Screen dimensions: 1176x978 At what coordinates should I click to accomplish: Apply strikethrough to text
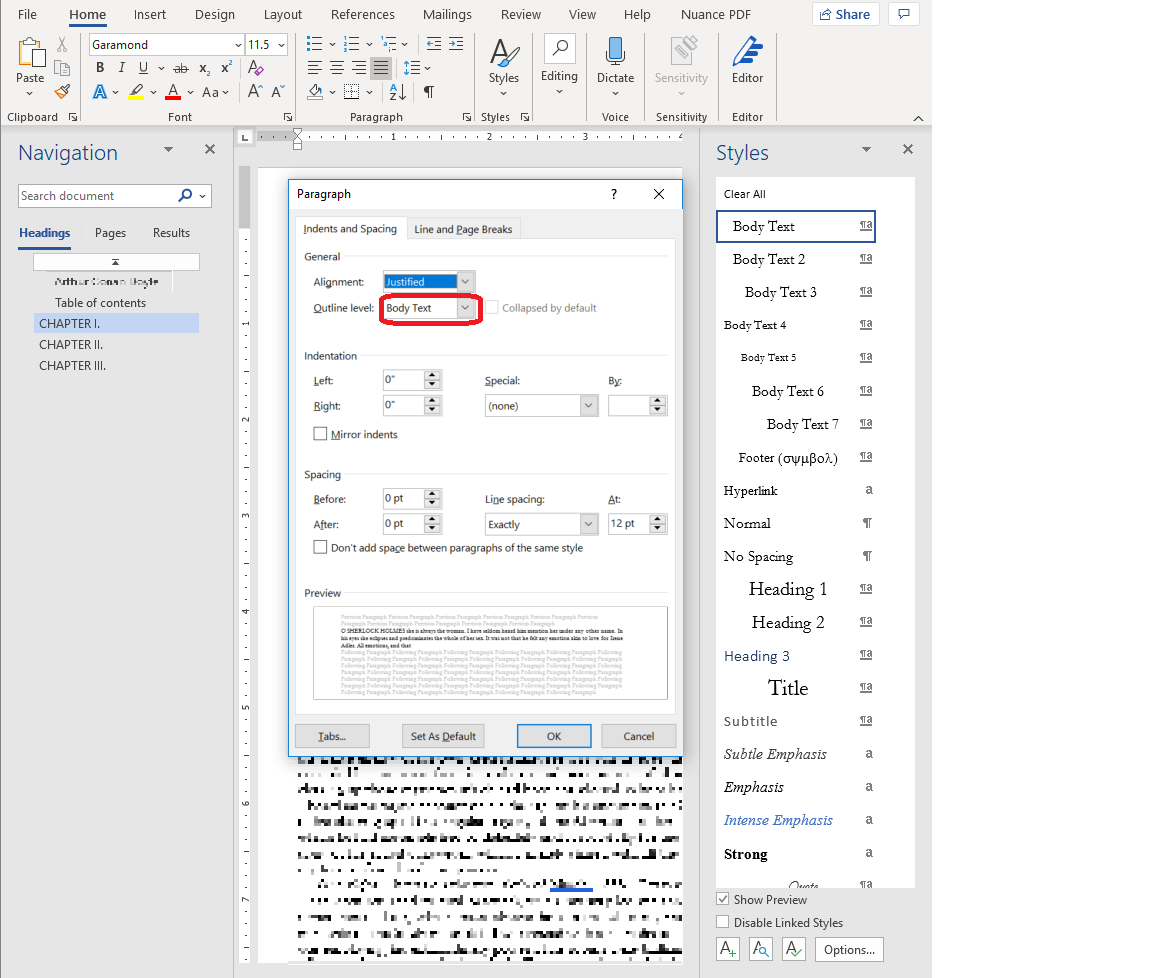coord(180,68)
